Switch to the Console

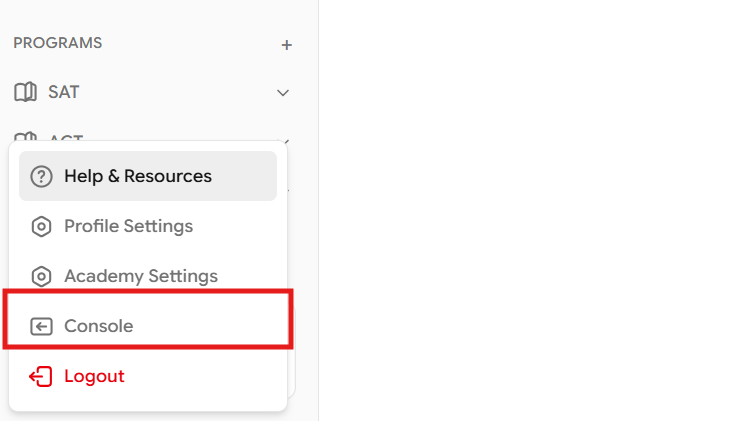pyautogui.click(x=98, y=326)
